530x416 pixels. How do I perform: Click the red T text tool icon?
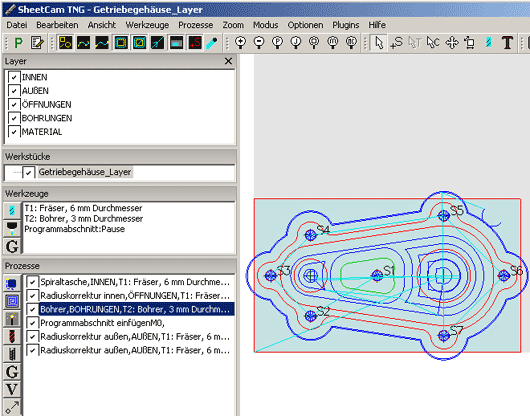pos(507,43)
